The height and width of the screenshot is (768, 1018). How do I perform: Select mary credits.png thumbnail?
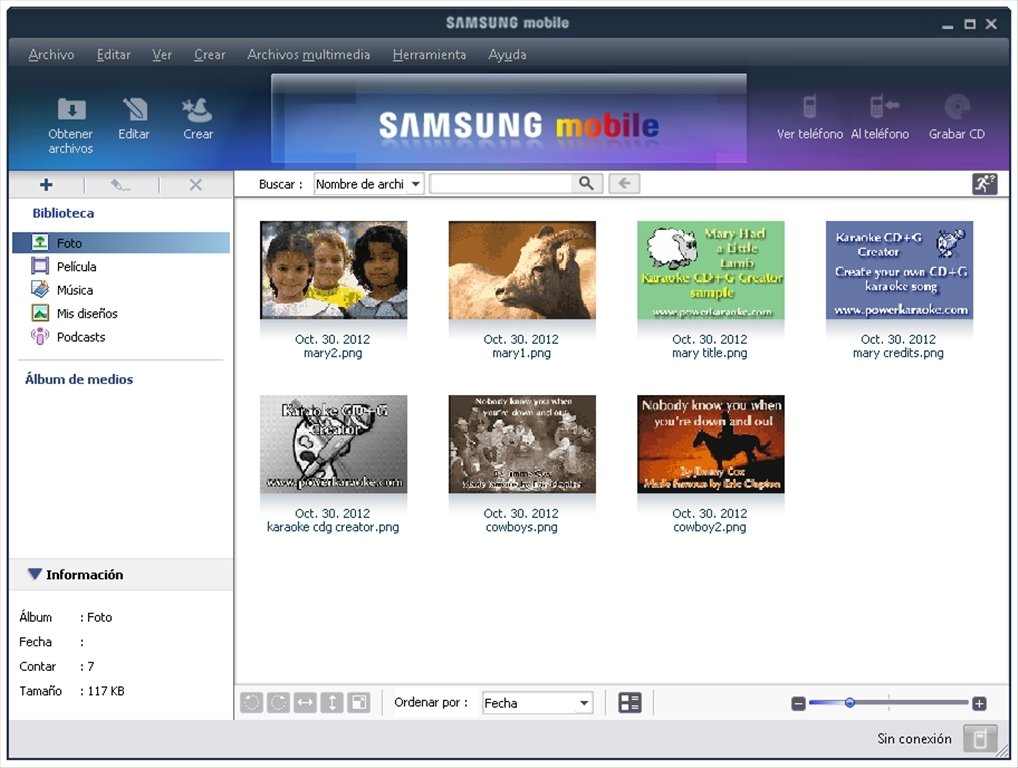(x=899, y=269)
